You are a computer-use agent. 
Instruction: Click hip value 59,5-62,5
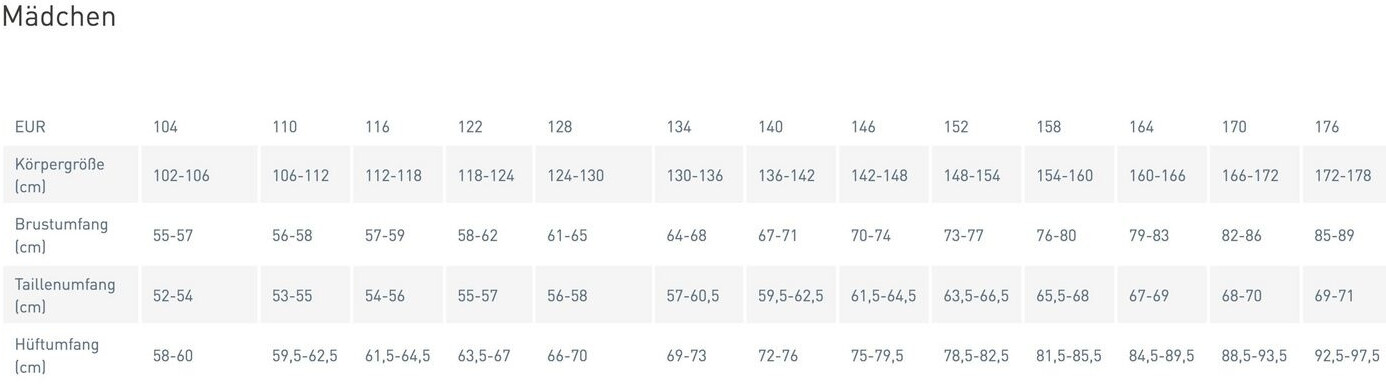(x=305, y=356)
